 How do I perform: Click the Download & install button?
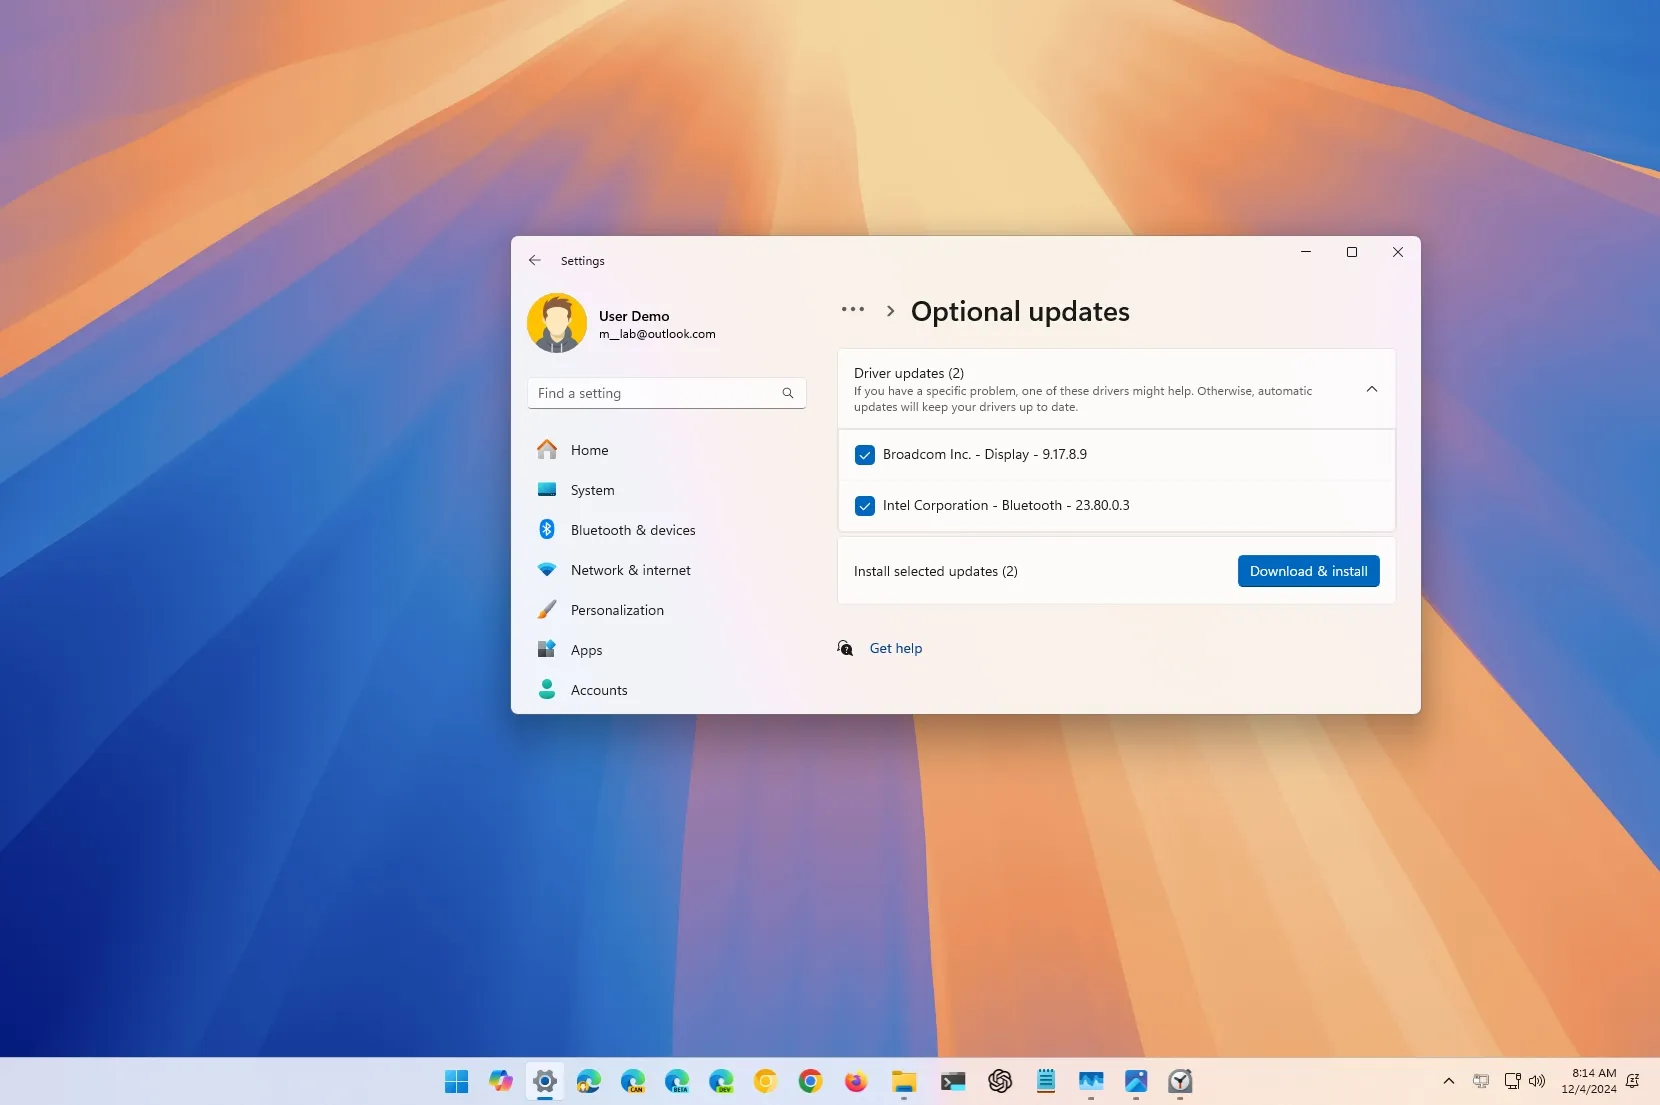coord(1308,571)
